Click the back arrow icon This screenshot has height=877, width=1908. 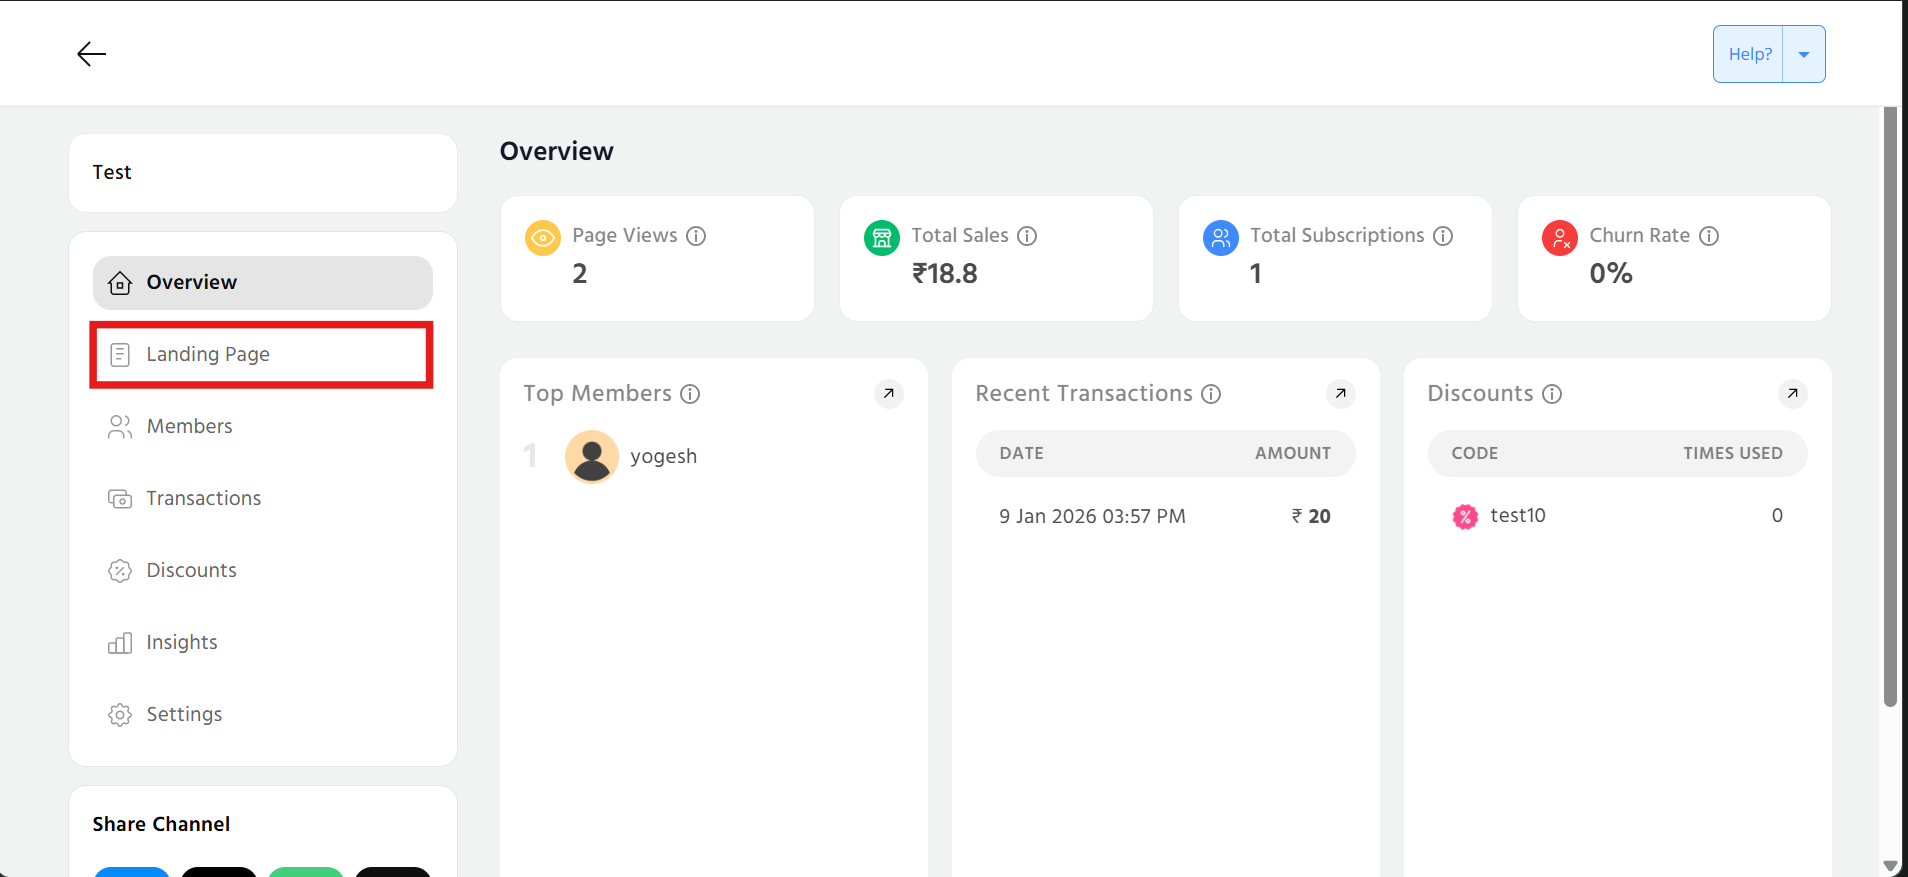[91, 54]
